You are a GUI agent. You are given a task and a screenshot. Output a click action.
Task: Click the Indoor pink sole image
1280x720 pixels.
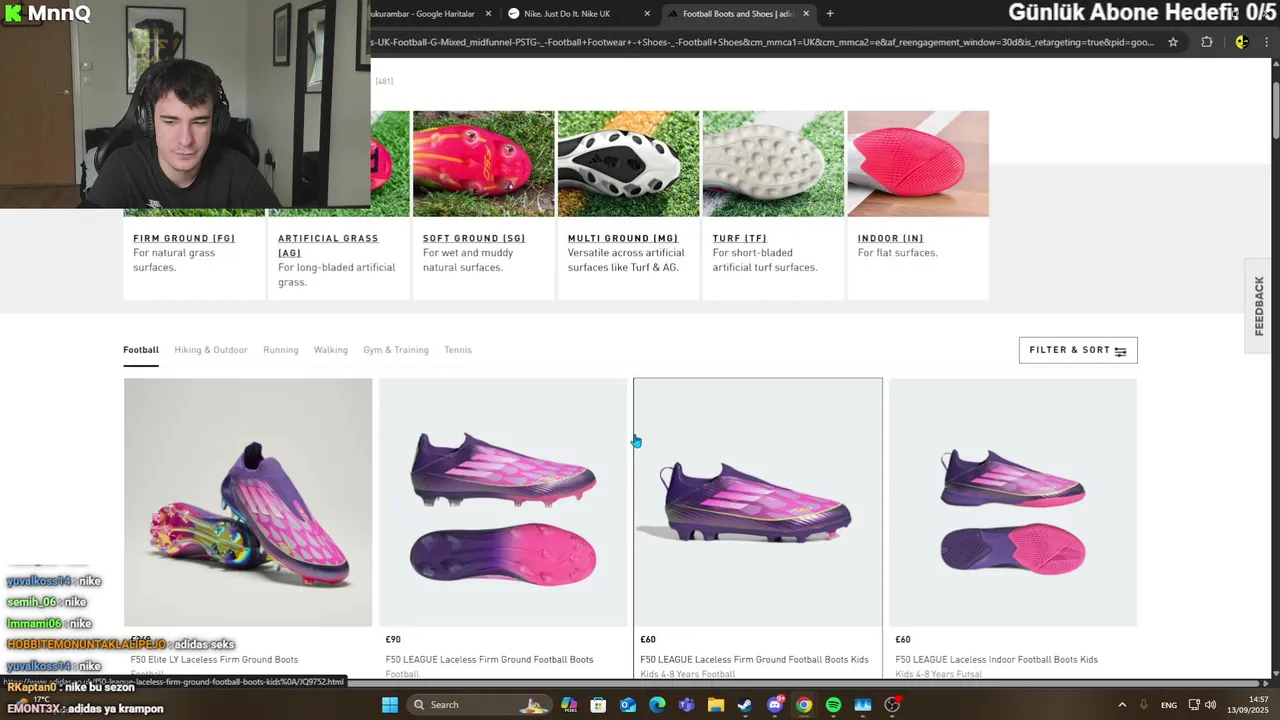pos(918,164)
